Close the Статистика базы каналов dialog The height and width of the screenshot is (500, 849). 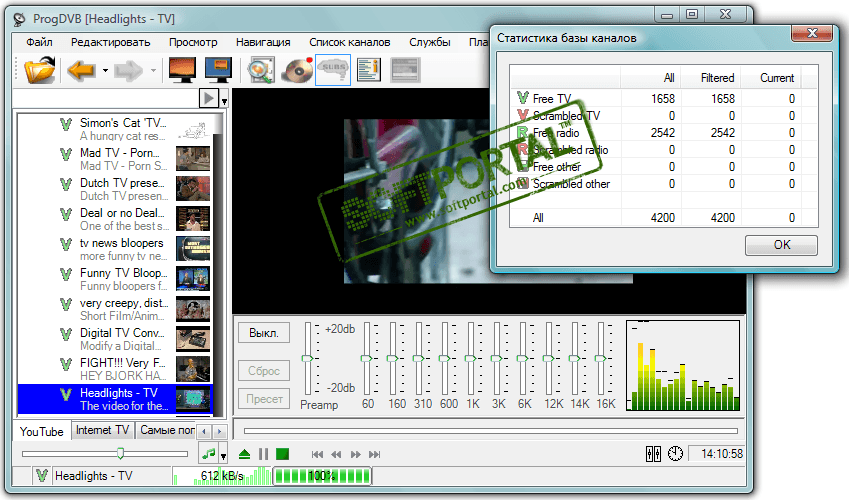[812, 33]
